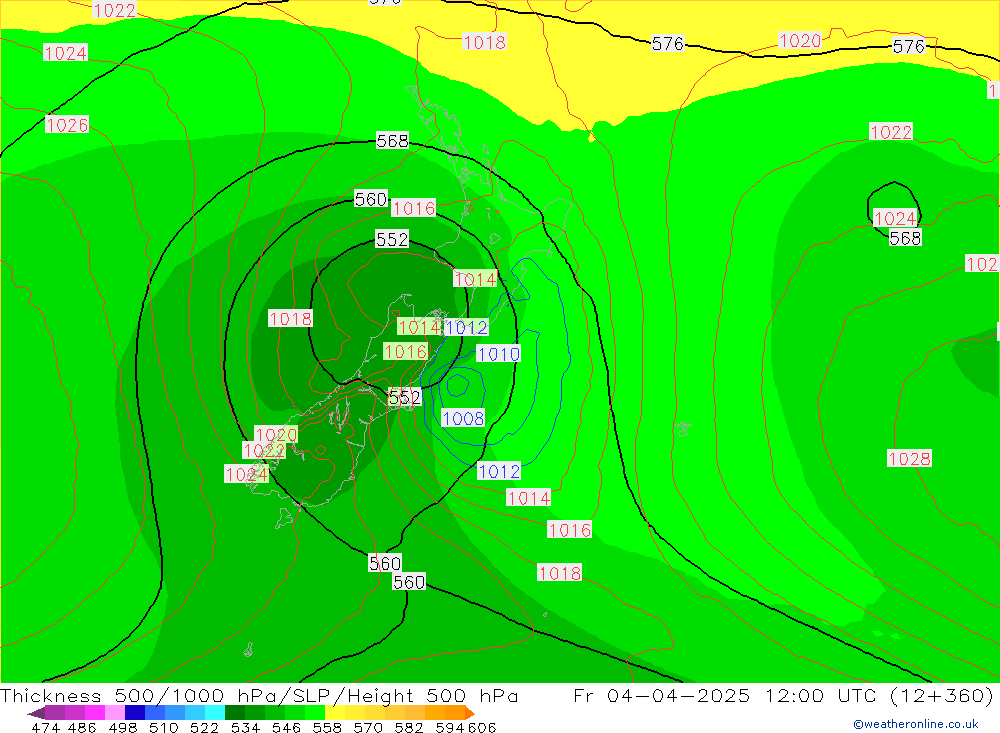1000x733 pixels.
Task: Click the legend value 570
Action: 367,728
